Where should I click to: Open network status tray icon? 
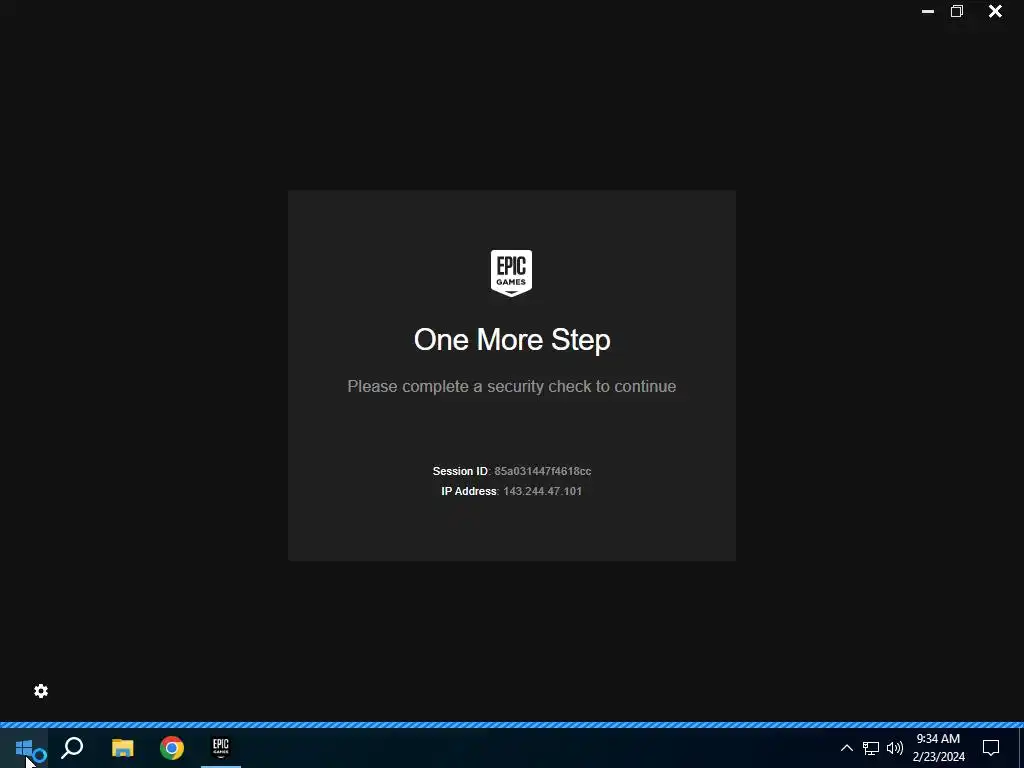tap(871, 748)
